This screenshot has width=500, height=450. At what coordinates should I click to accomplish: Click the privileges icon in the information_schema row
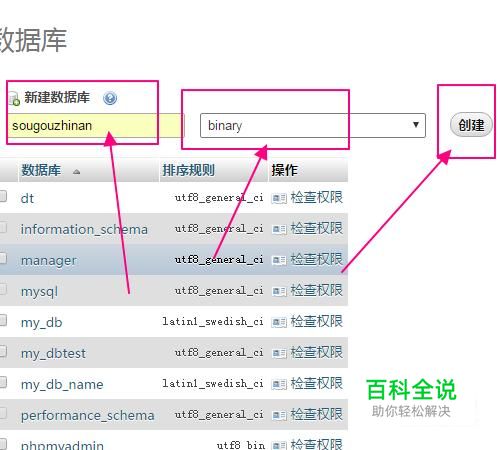[x=279, y=229]
